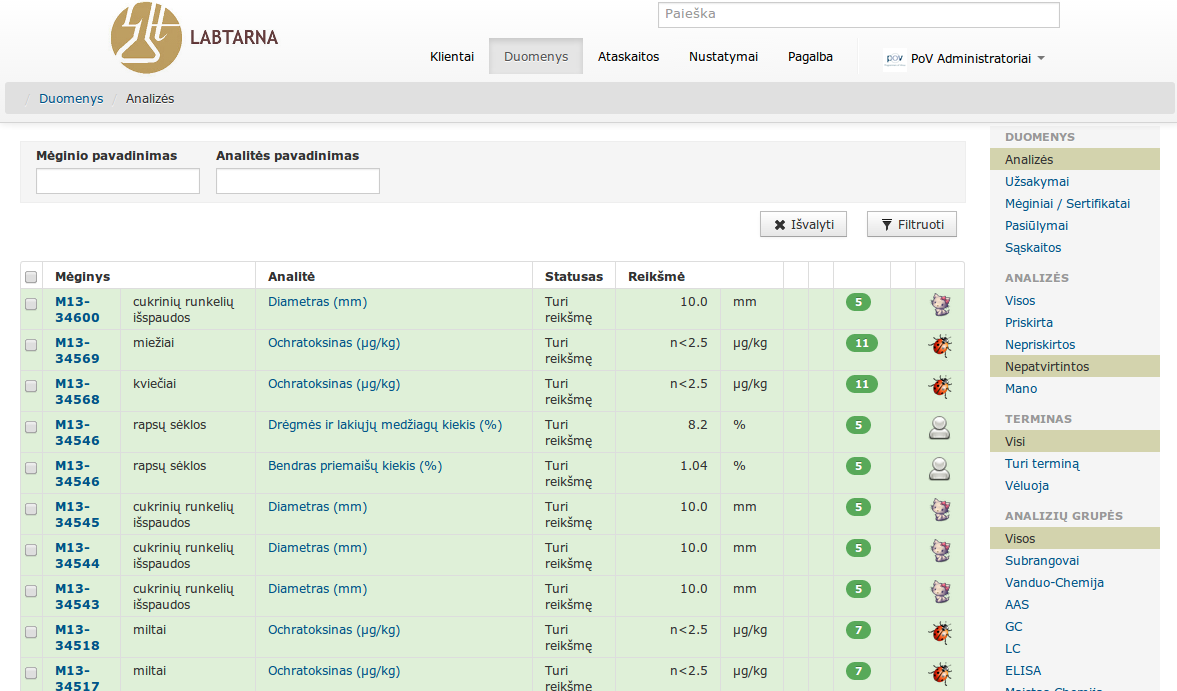The width and height of the screenshot is (1177, 691).
Task: Open Užsakymai link in sidebar
Action: (x=1036, y=182)
